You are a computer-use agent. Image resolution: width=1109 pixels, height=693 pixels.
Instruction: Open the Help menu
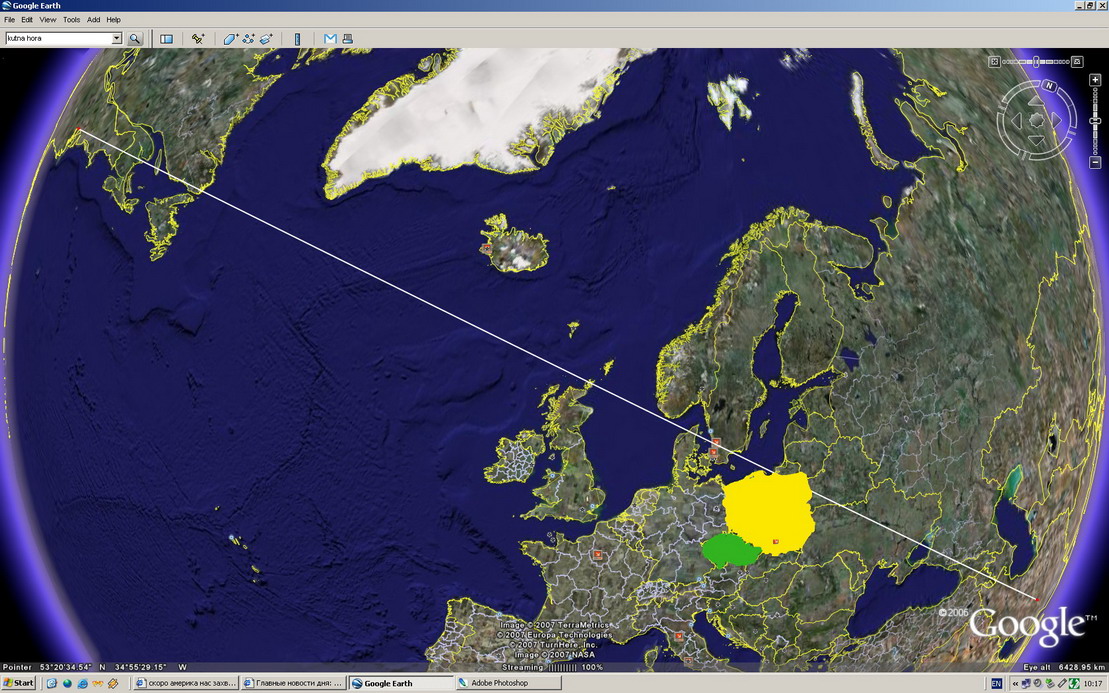[113, 20]
